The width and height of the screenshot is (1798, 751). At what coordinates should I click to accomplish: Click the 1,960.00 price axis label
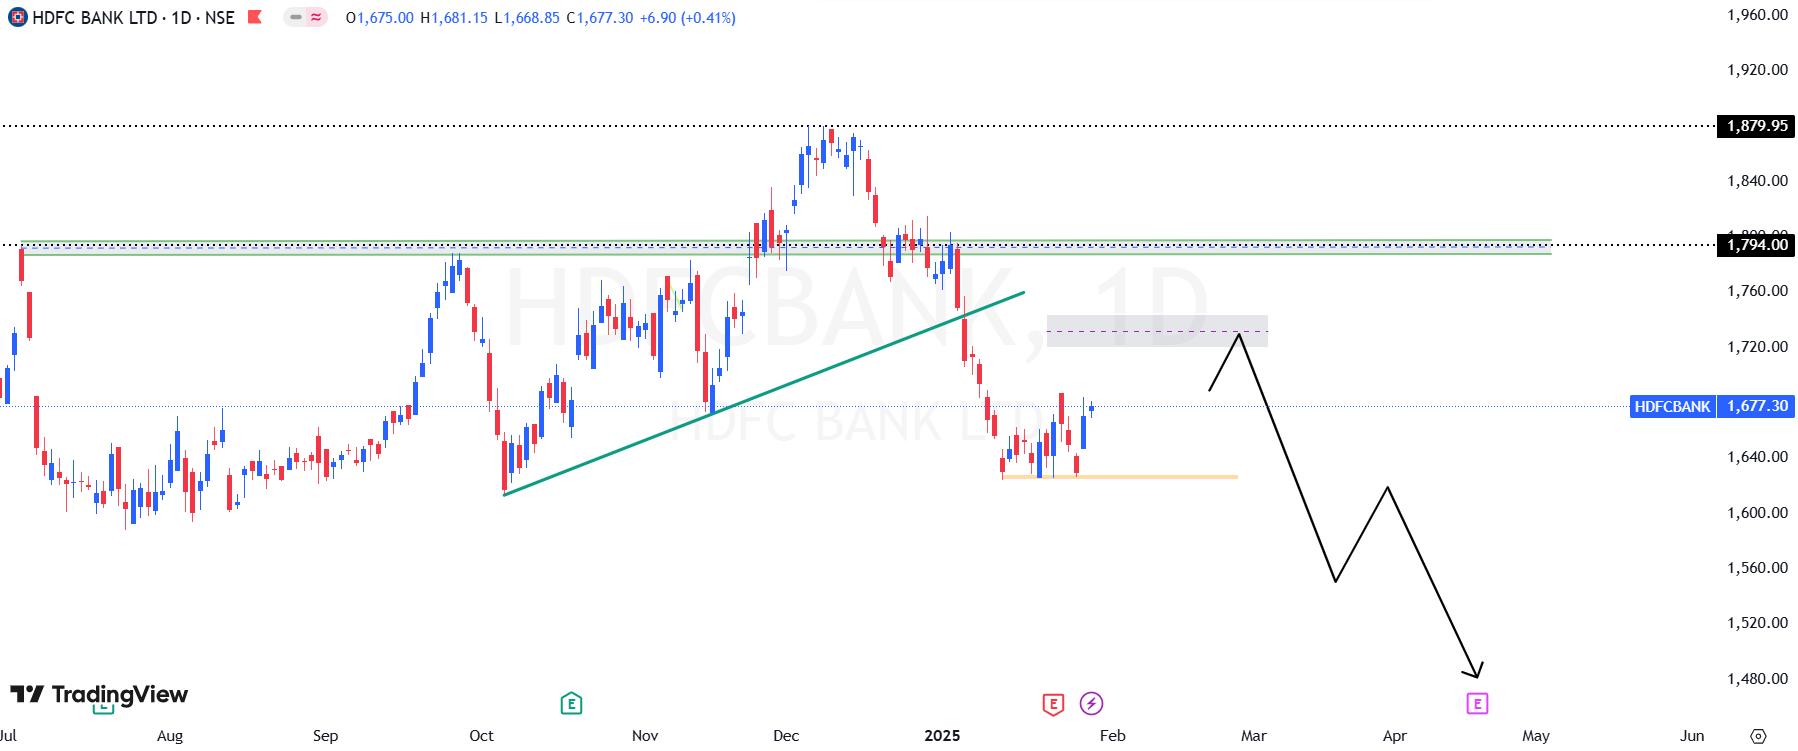pos(1757,15)
